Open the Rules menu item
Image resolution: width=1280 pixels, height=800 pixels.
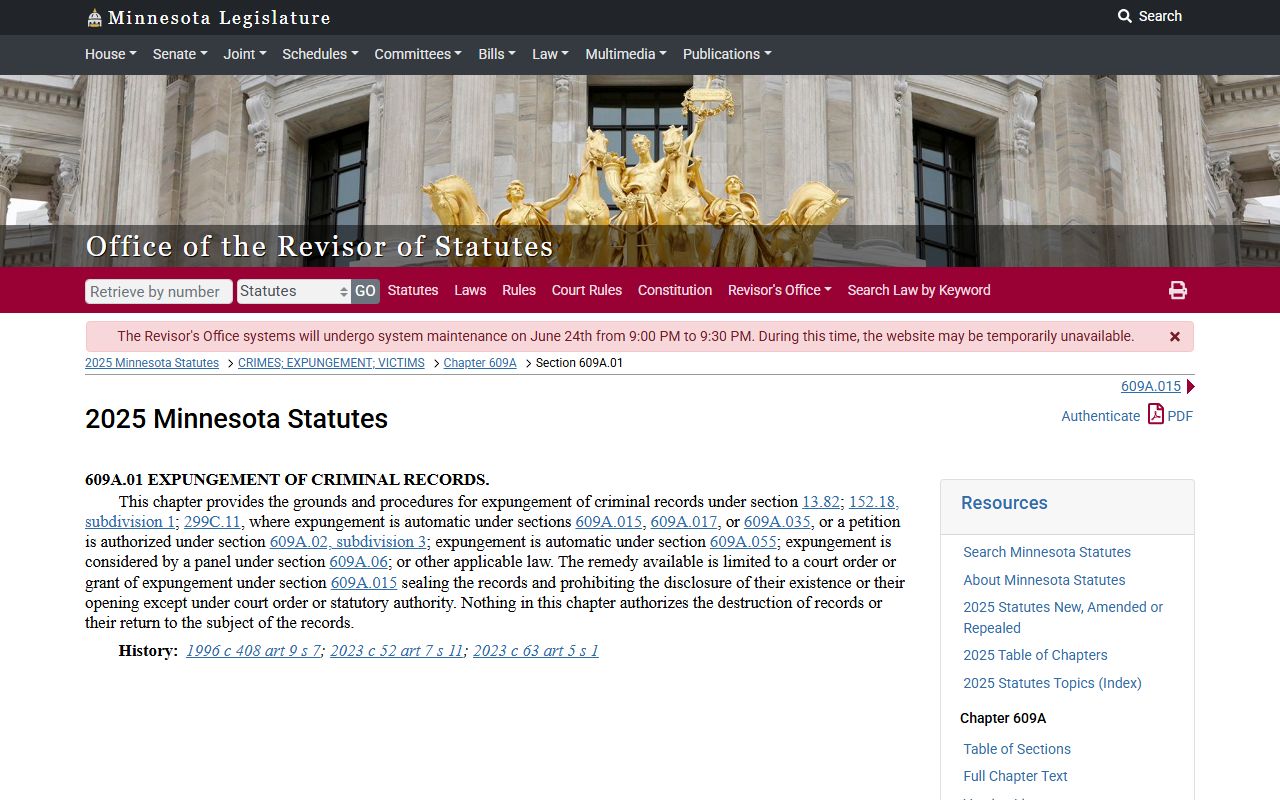pyautogui.click(x=519, y=290)
